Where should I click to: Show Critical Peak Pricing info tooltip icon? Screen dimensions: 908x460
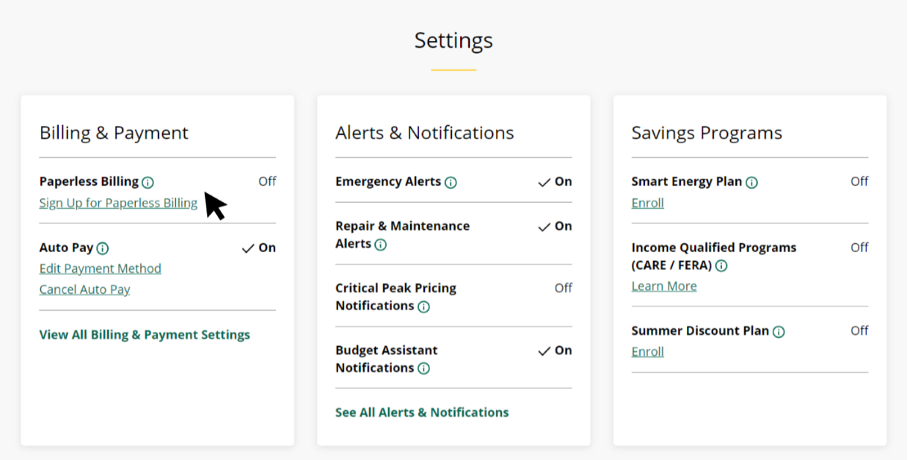coord(423,306)
